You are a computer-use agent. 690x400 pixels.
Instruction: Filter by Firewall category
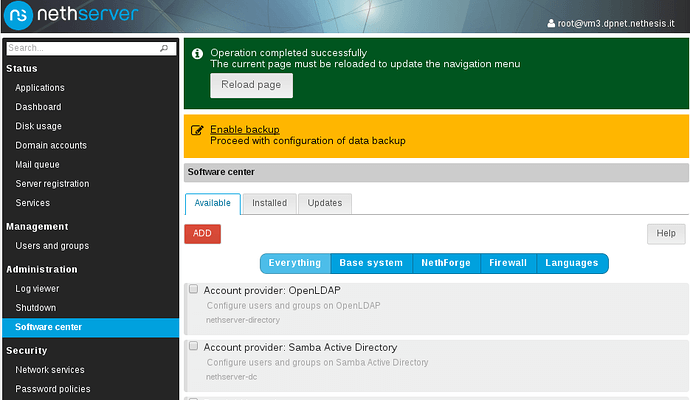[x=508, y=263]
